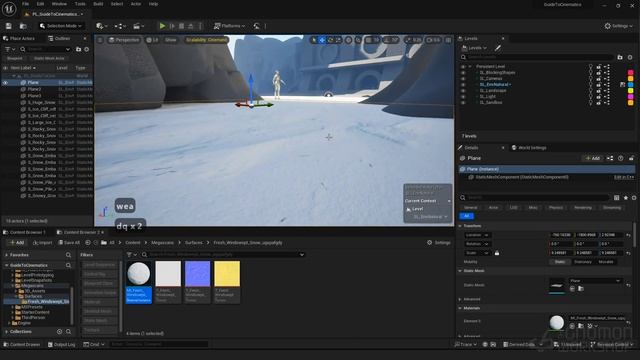Open the Edit menu
The height and width of the screenshot is (360, 640).
(x=40, y=4)
